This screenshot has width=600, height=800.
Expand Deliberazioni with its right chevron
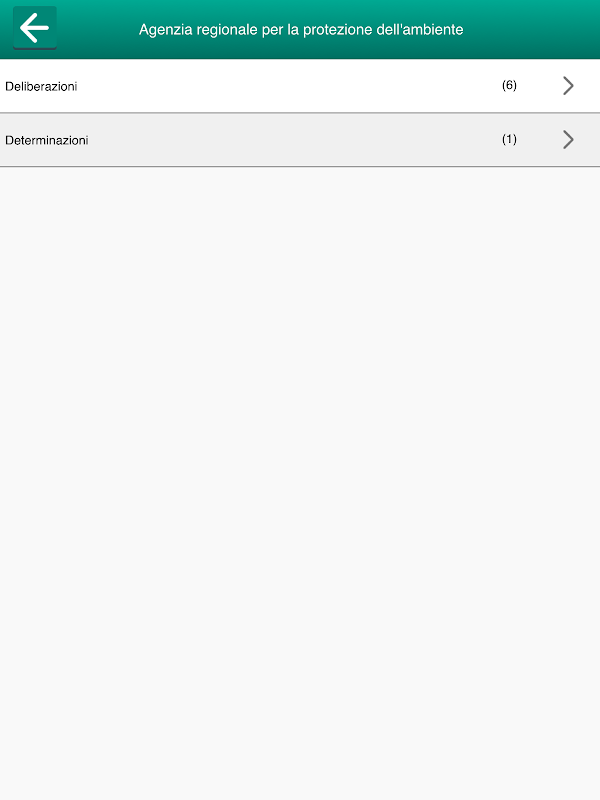[x=568, y=86]
